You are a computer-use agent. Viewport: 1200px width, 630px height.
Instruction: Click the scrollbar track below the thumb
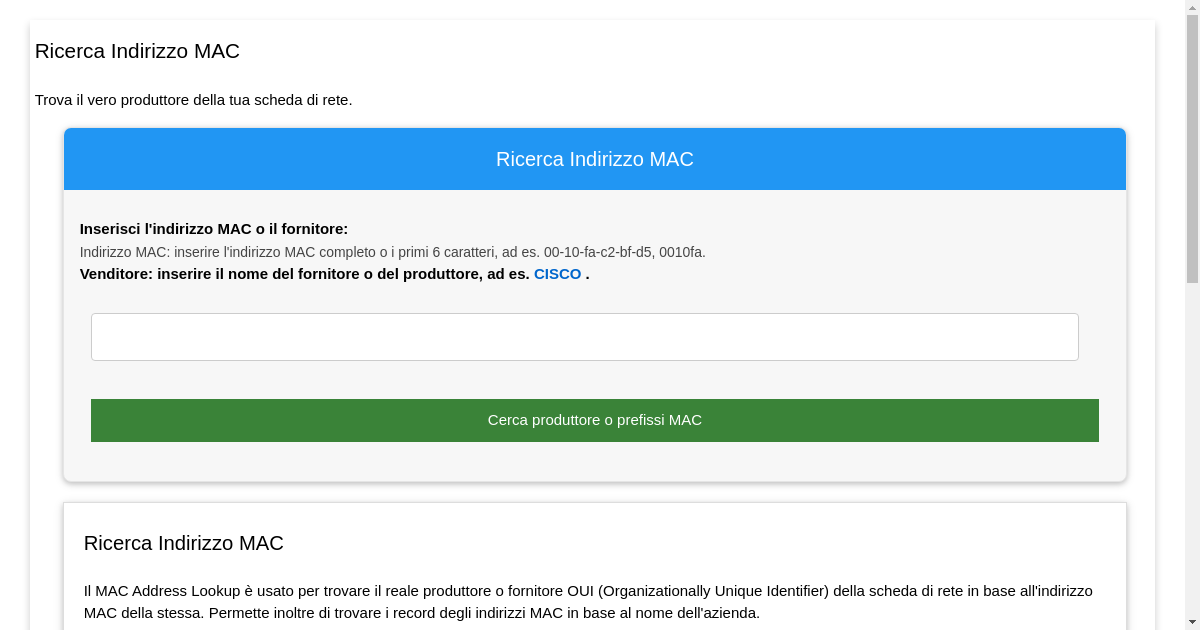pos(1192,450)
